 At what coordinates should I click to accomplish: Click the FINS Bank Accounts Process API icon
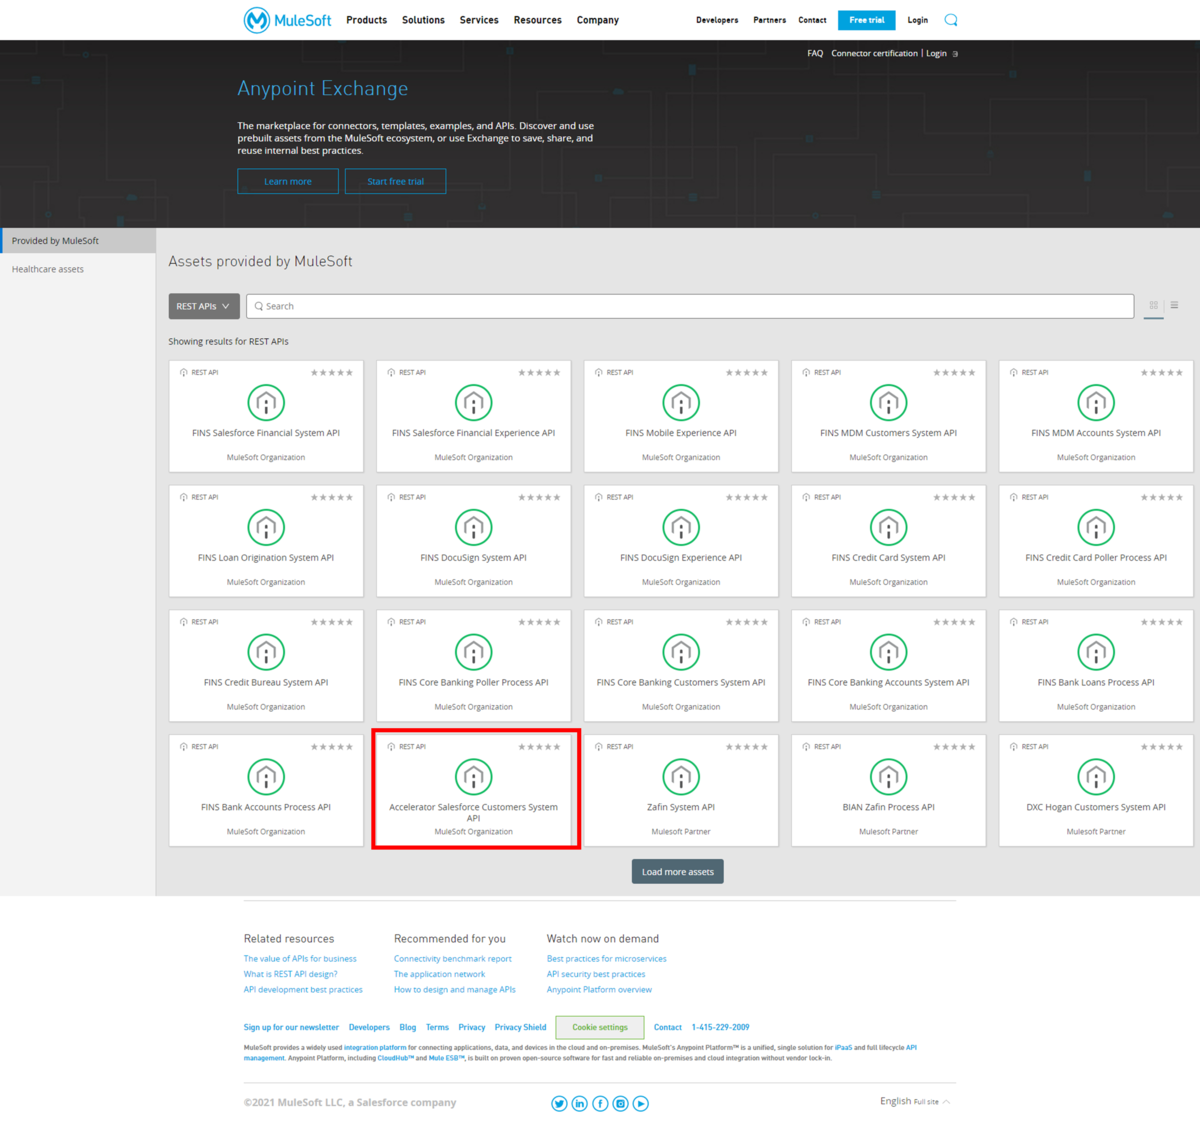(266, 777)
